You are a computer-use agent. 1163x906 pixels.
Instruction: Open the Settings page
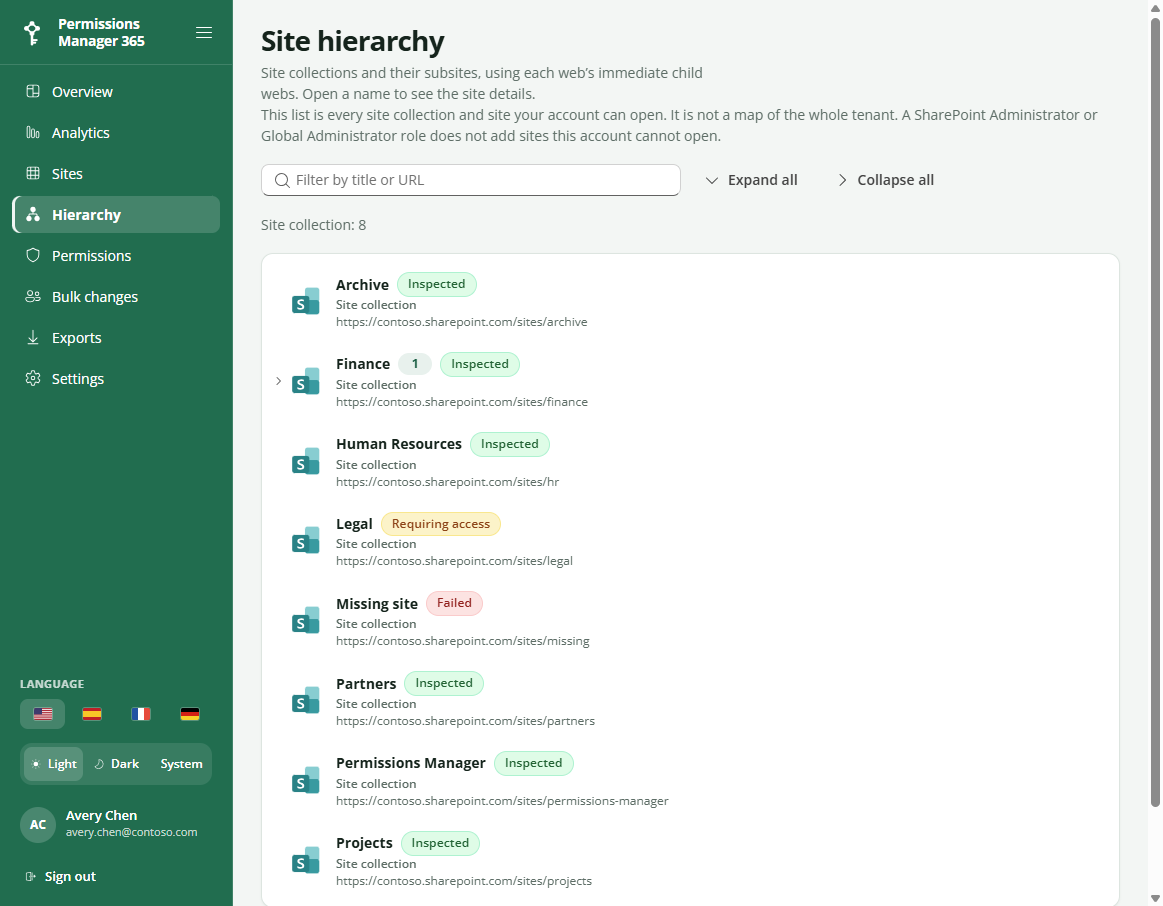(x=116, y=378)
